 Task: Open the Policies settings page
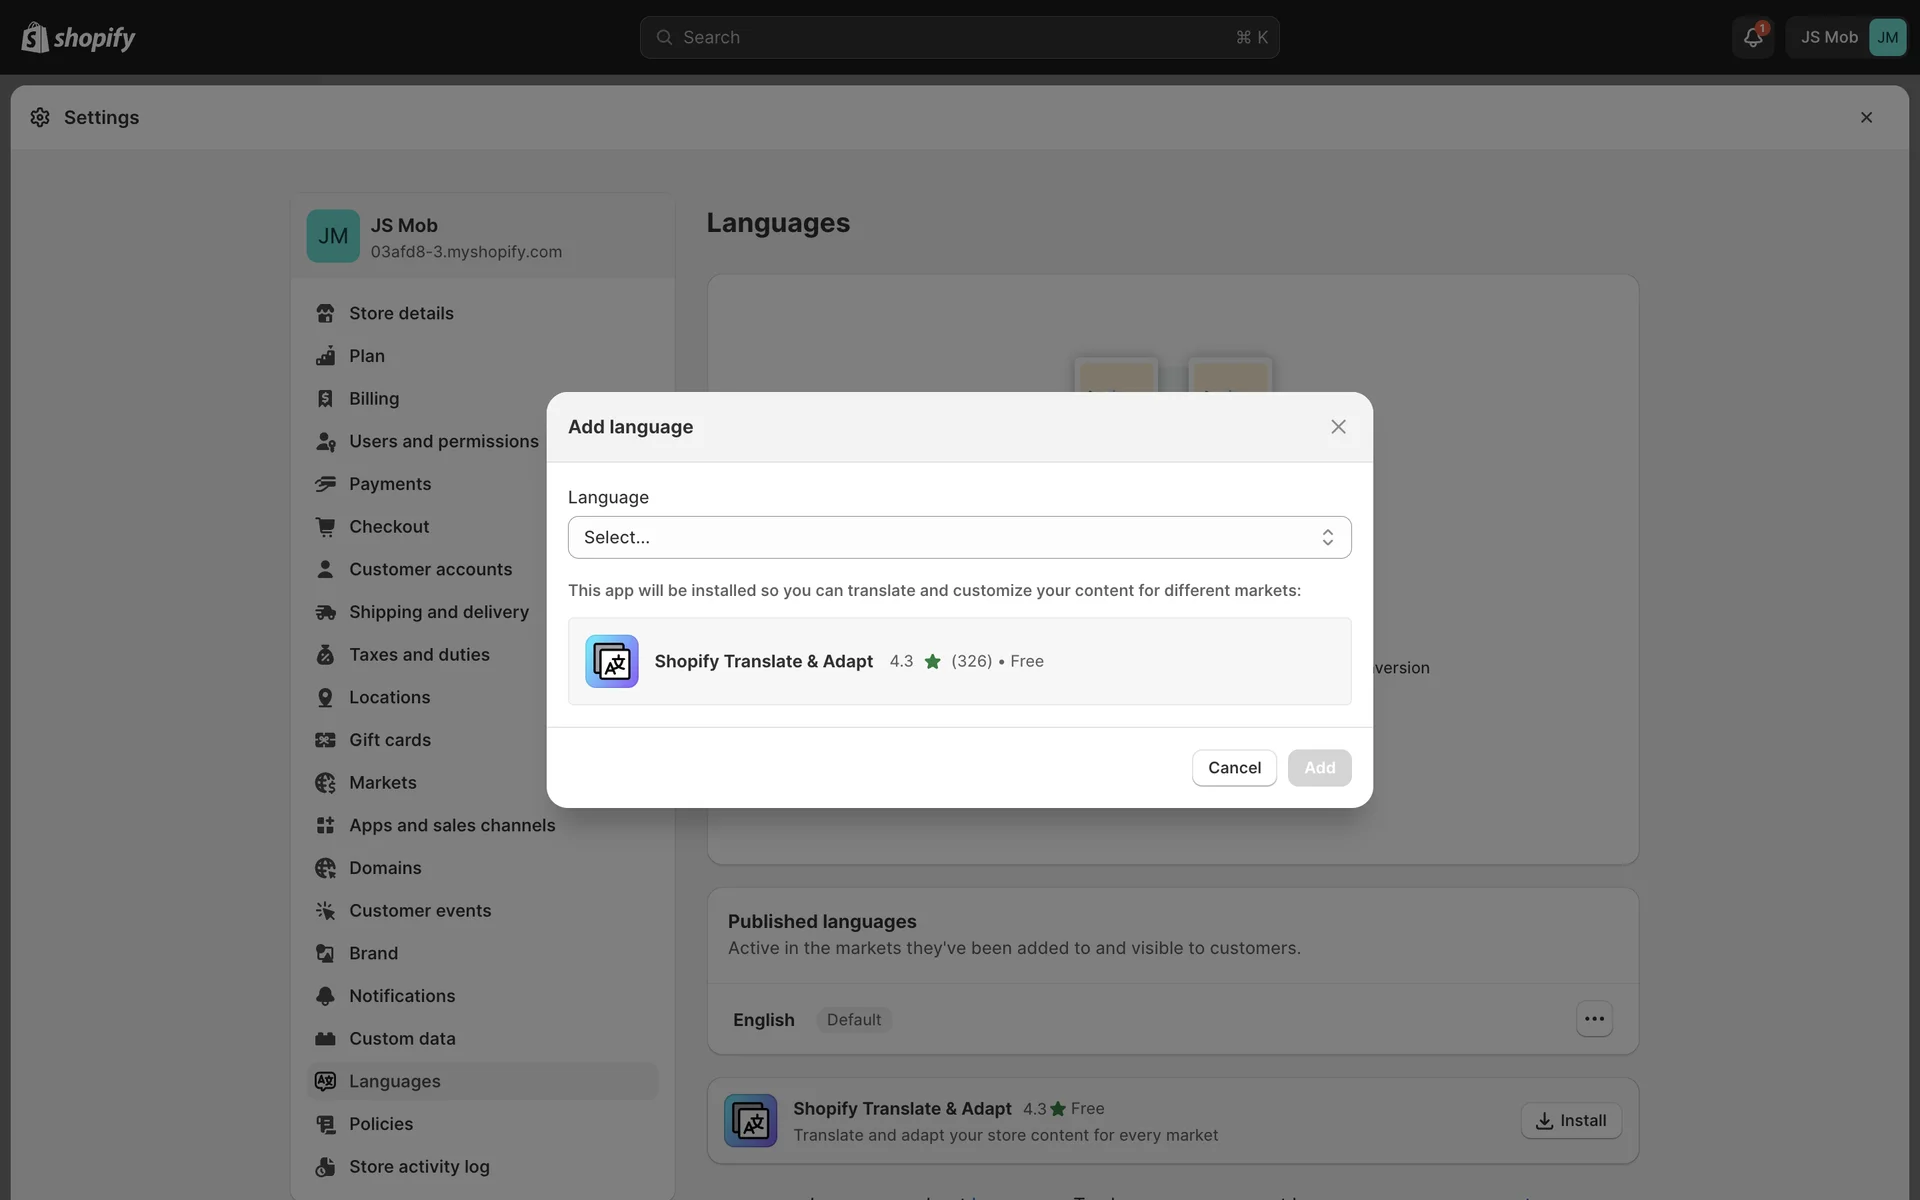[380, 1124]
